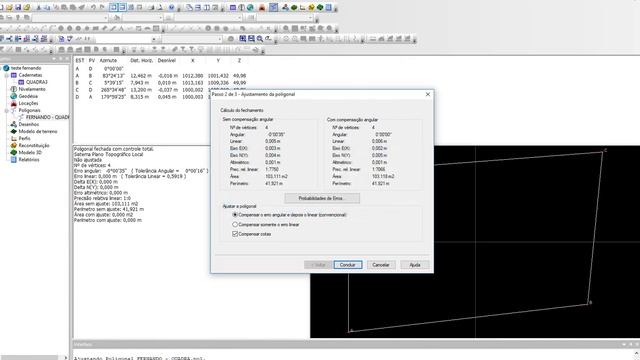Open the QUADRA3 caderneta item
Image resolution: width=640 pixels, height=360 pixels.
(36, 82)
